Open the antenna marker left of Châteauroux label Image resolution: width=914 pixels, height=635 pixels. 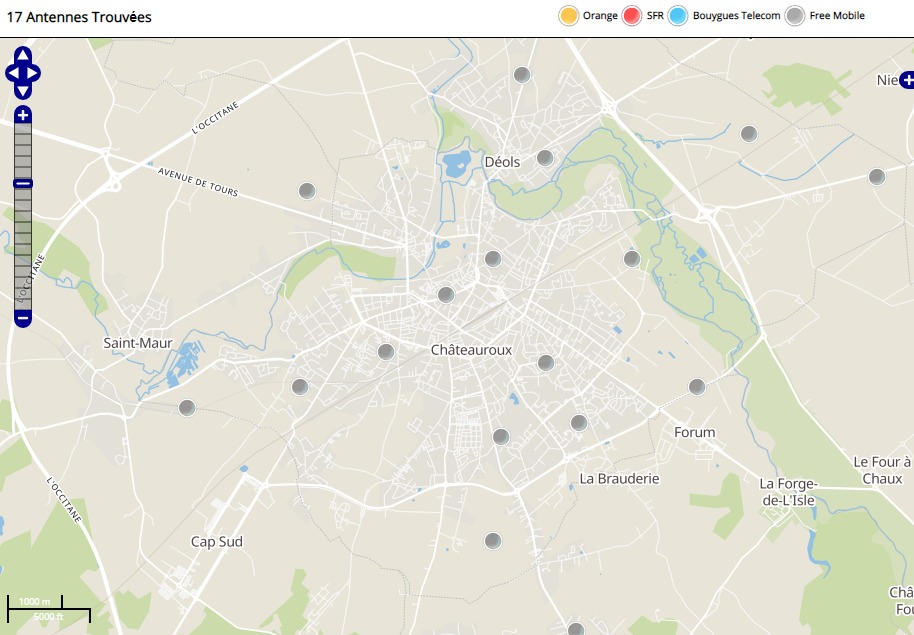click(x=386, y=352)
